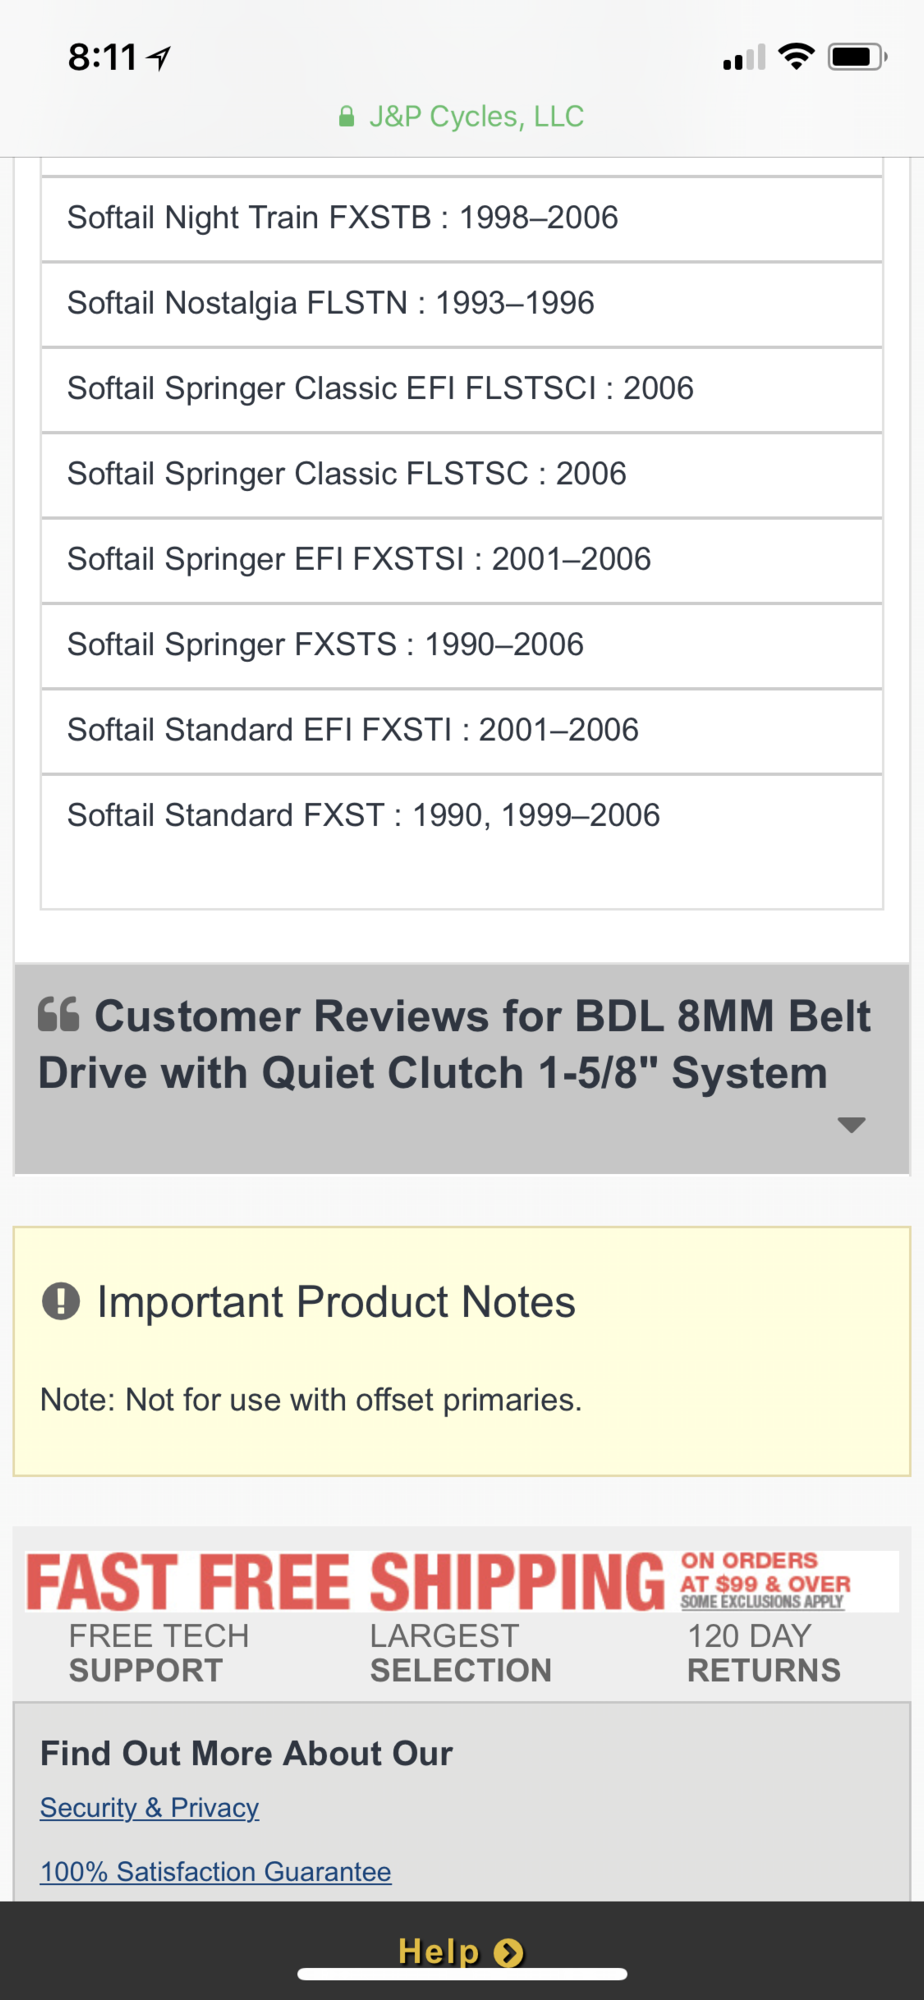
Task: Tap the Fast Free Shipping banner
Action: (x=460, y=1582)
